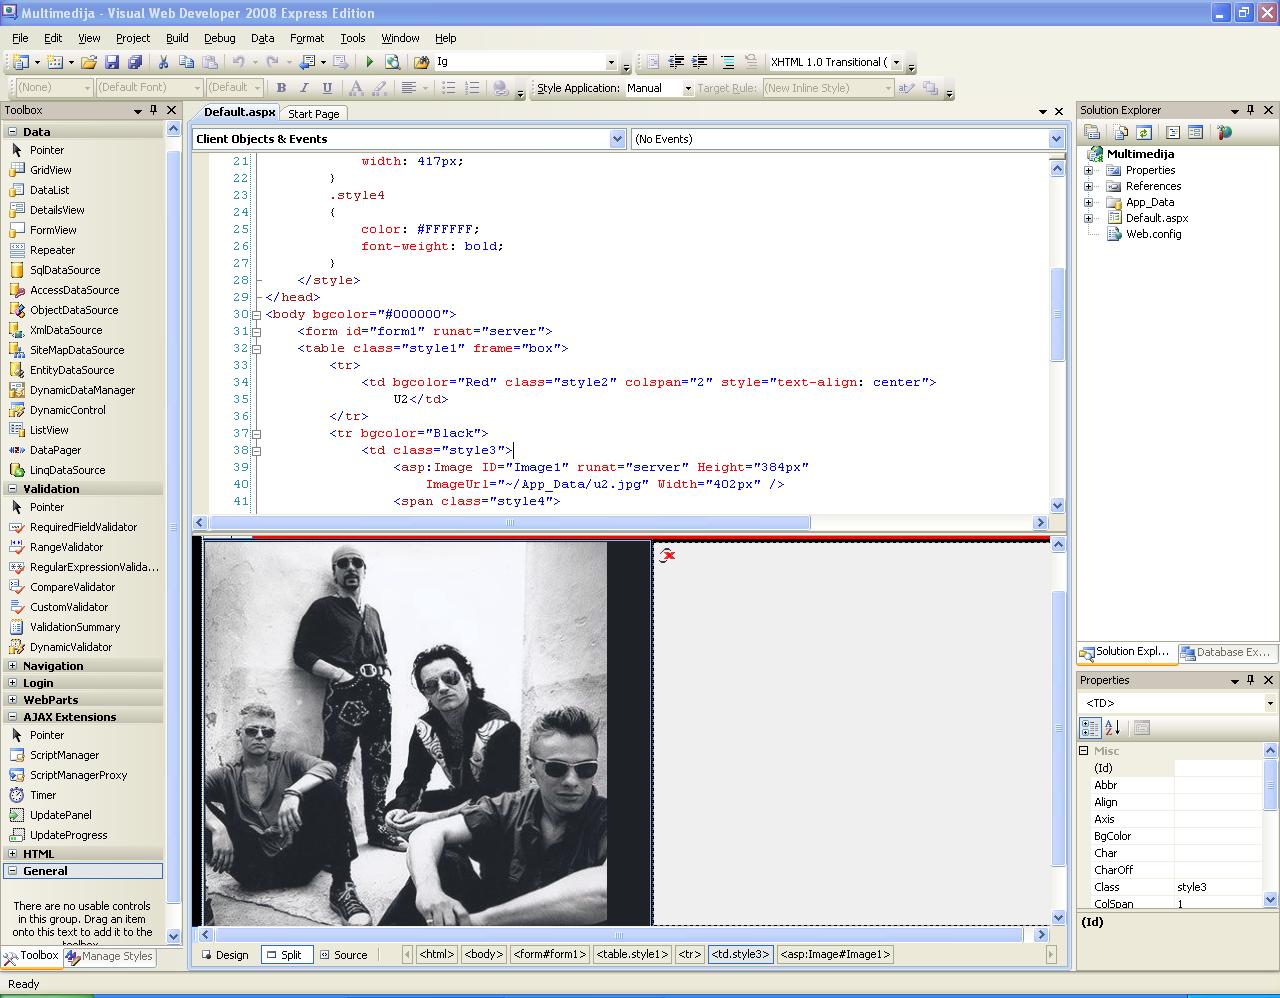Click the Solution Explorer Properties icon

tap(1092, 132)
